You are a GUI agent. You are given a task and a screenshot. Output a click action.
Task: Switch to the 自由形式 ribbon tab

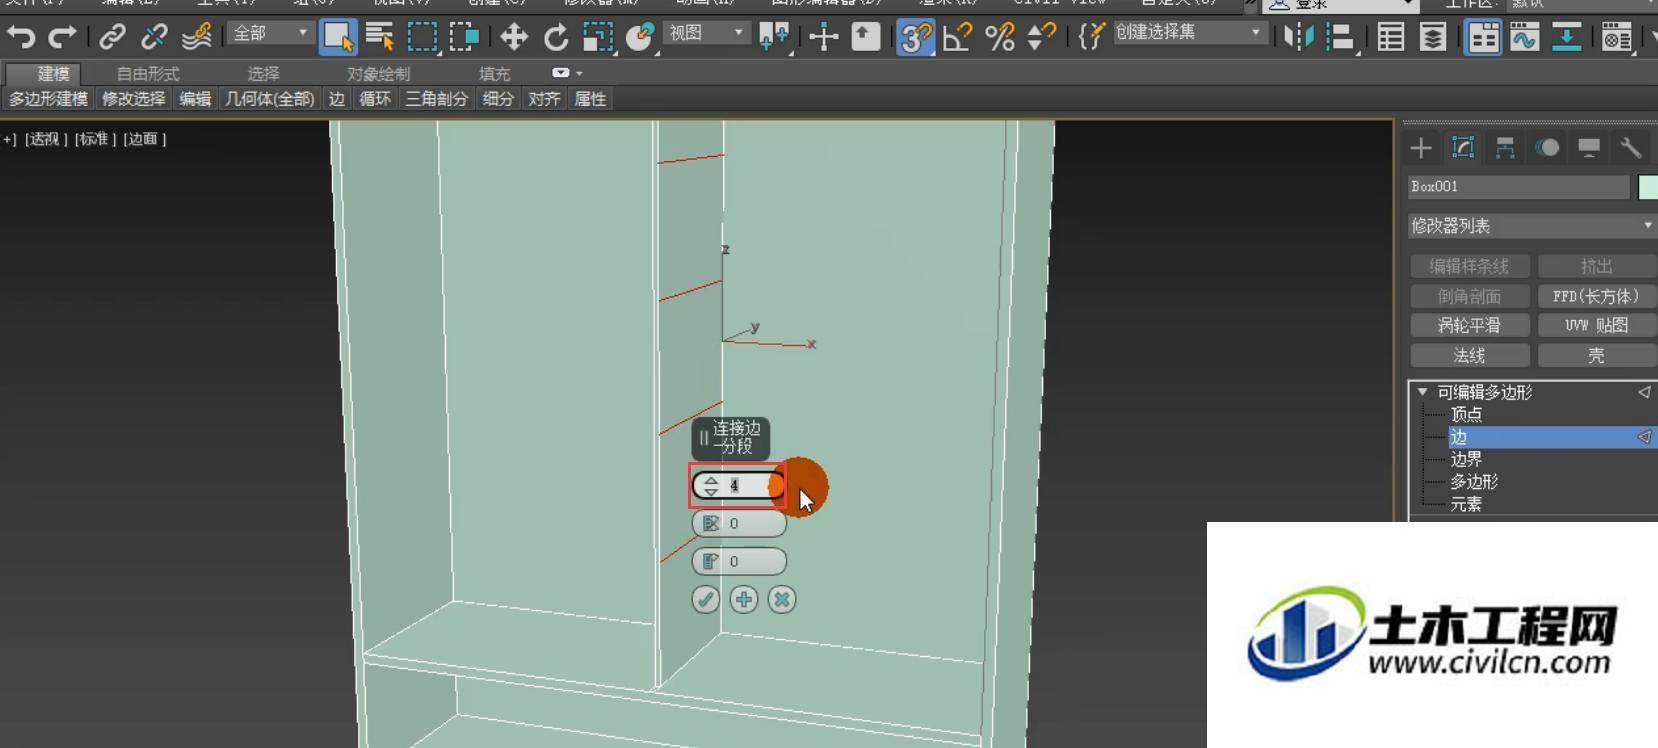[148, 74]
